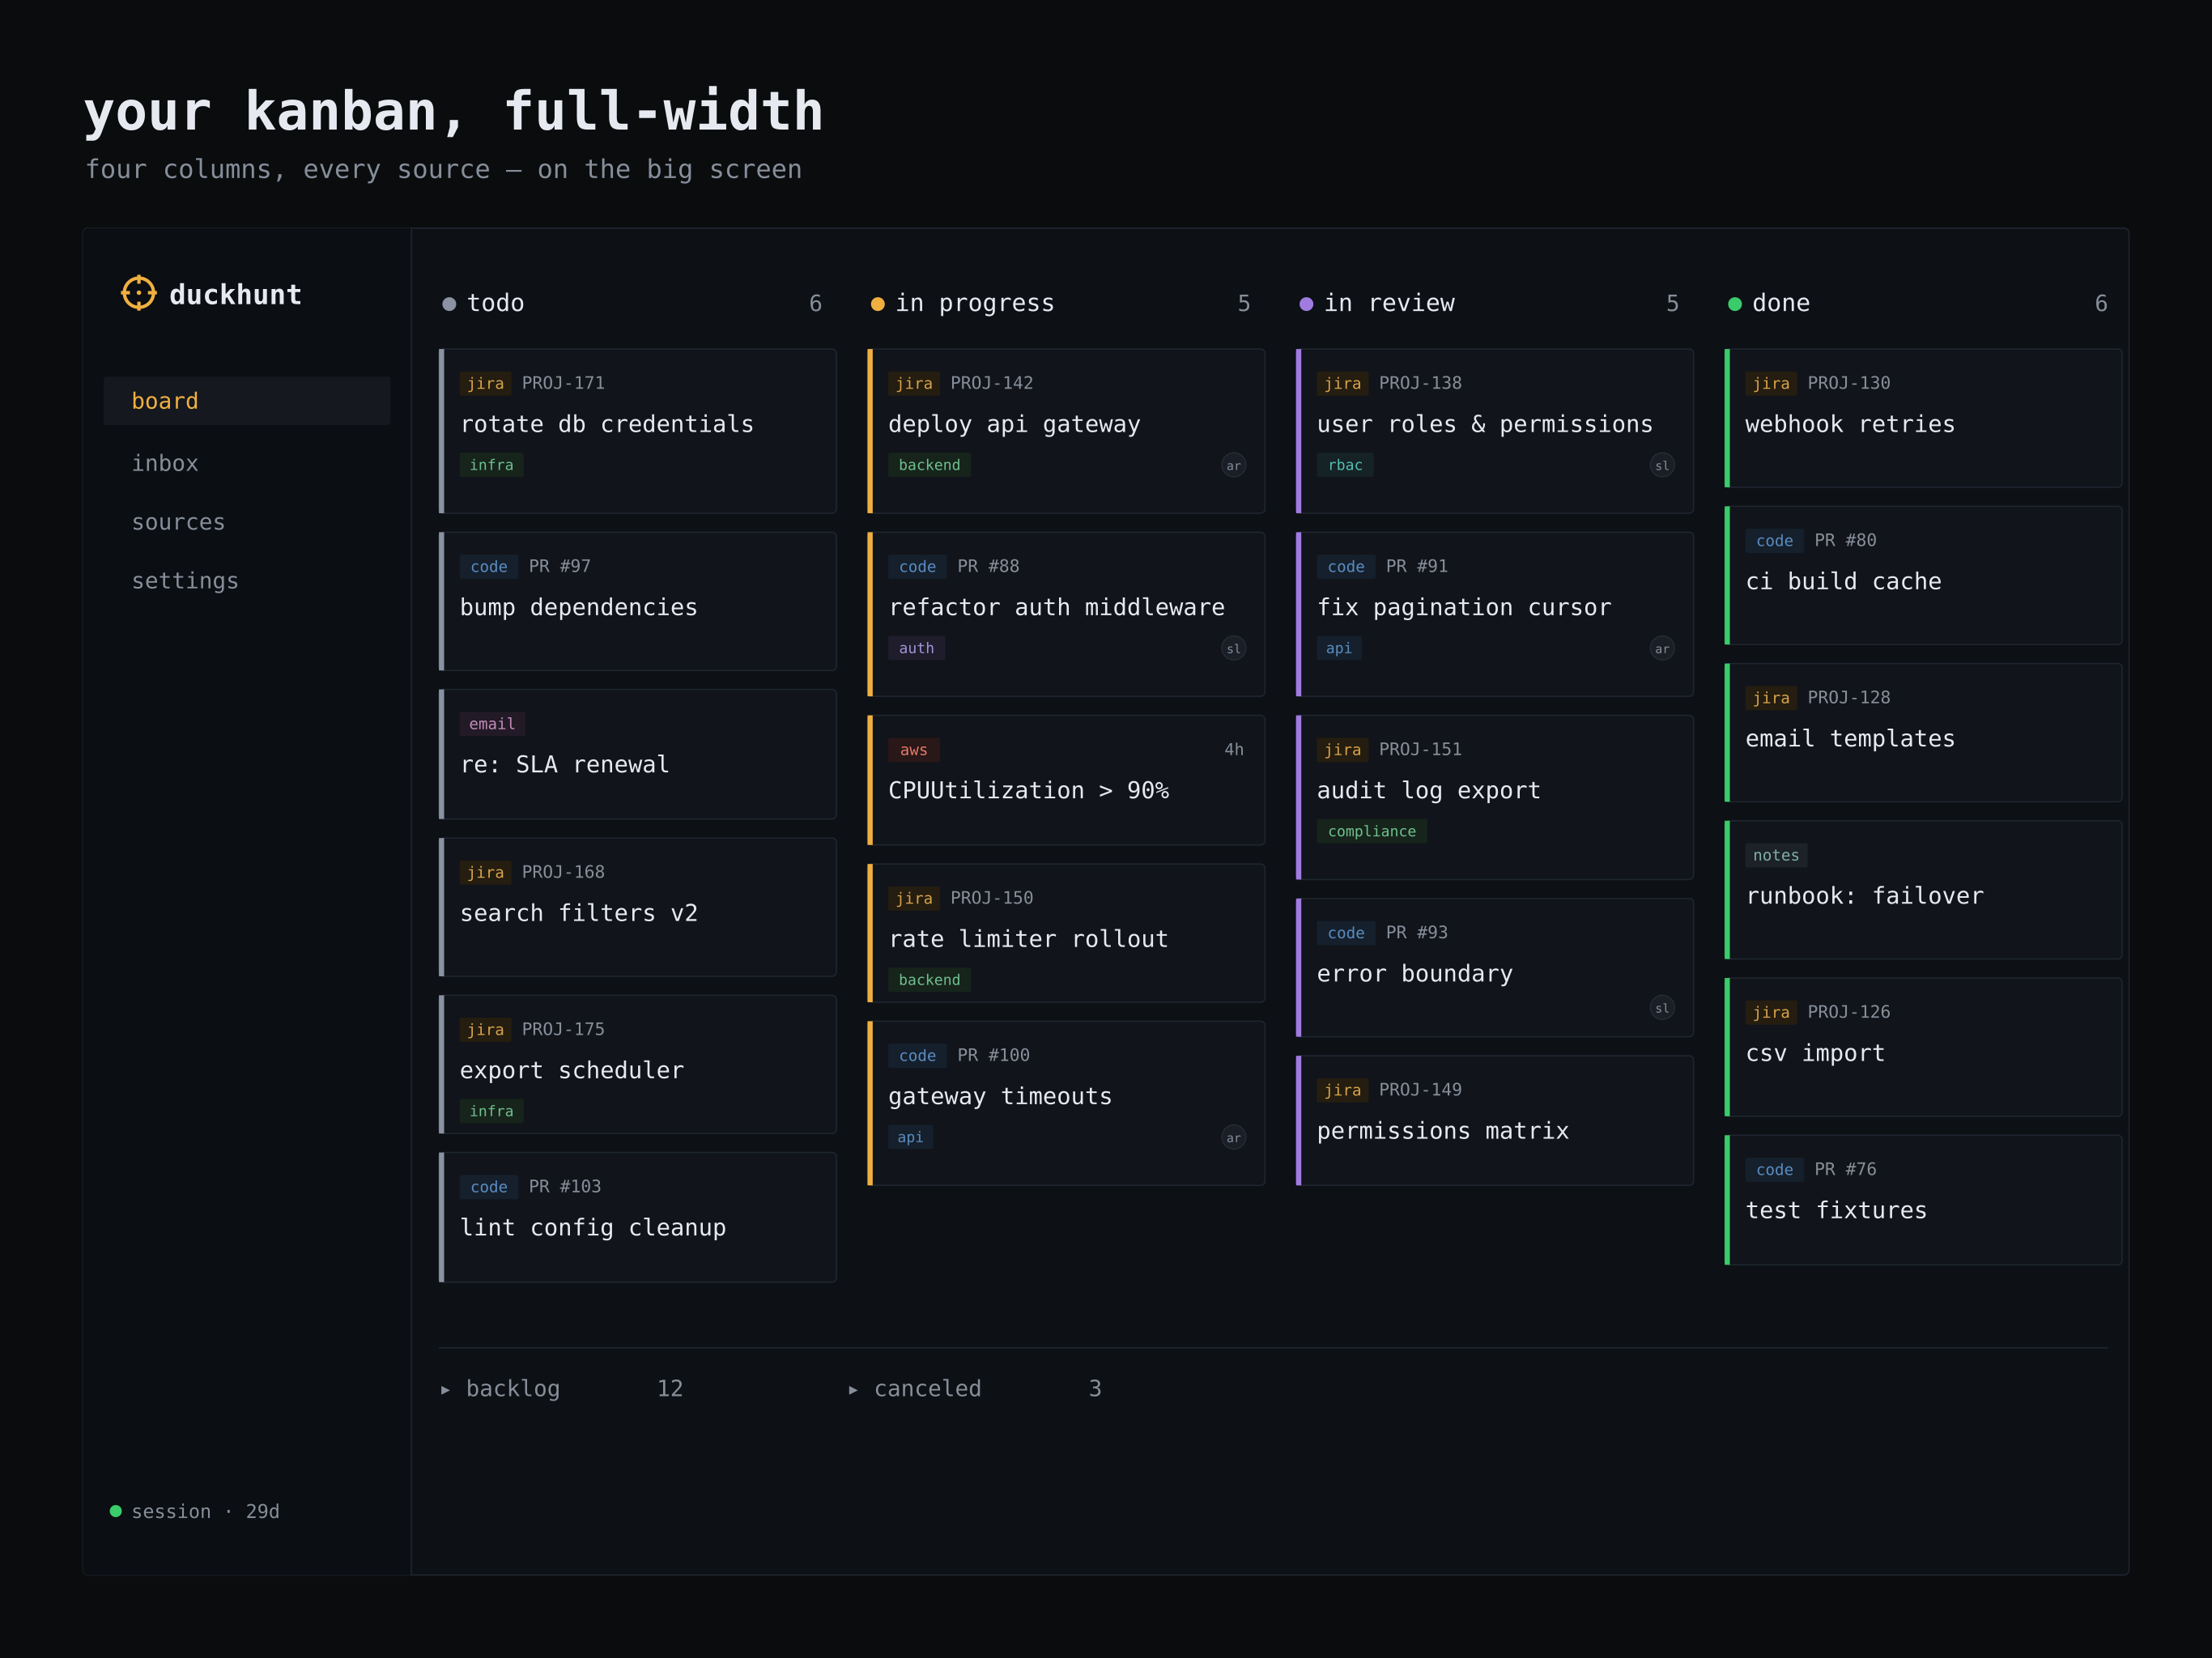Image resolution: width=2212 pixels, height=1658 pixels.
Task: Click the 'sl' avatar on user roles & permissions
Action: tap(1661, 465)
